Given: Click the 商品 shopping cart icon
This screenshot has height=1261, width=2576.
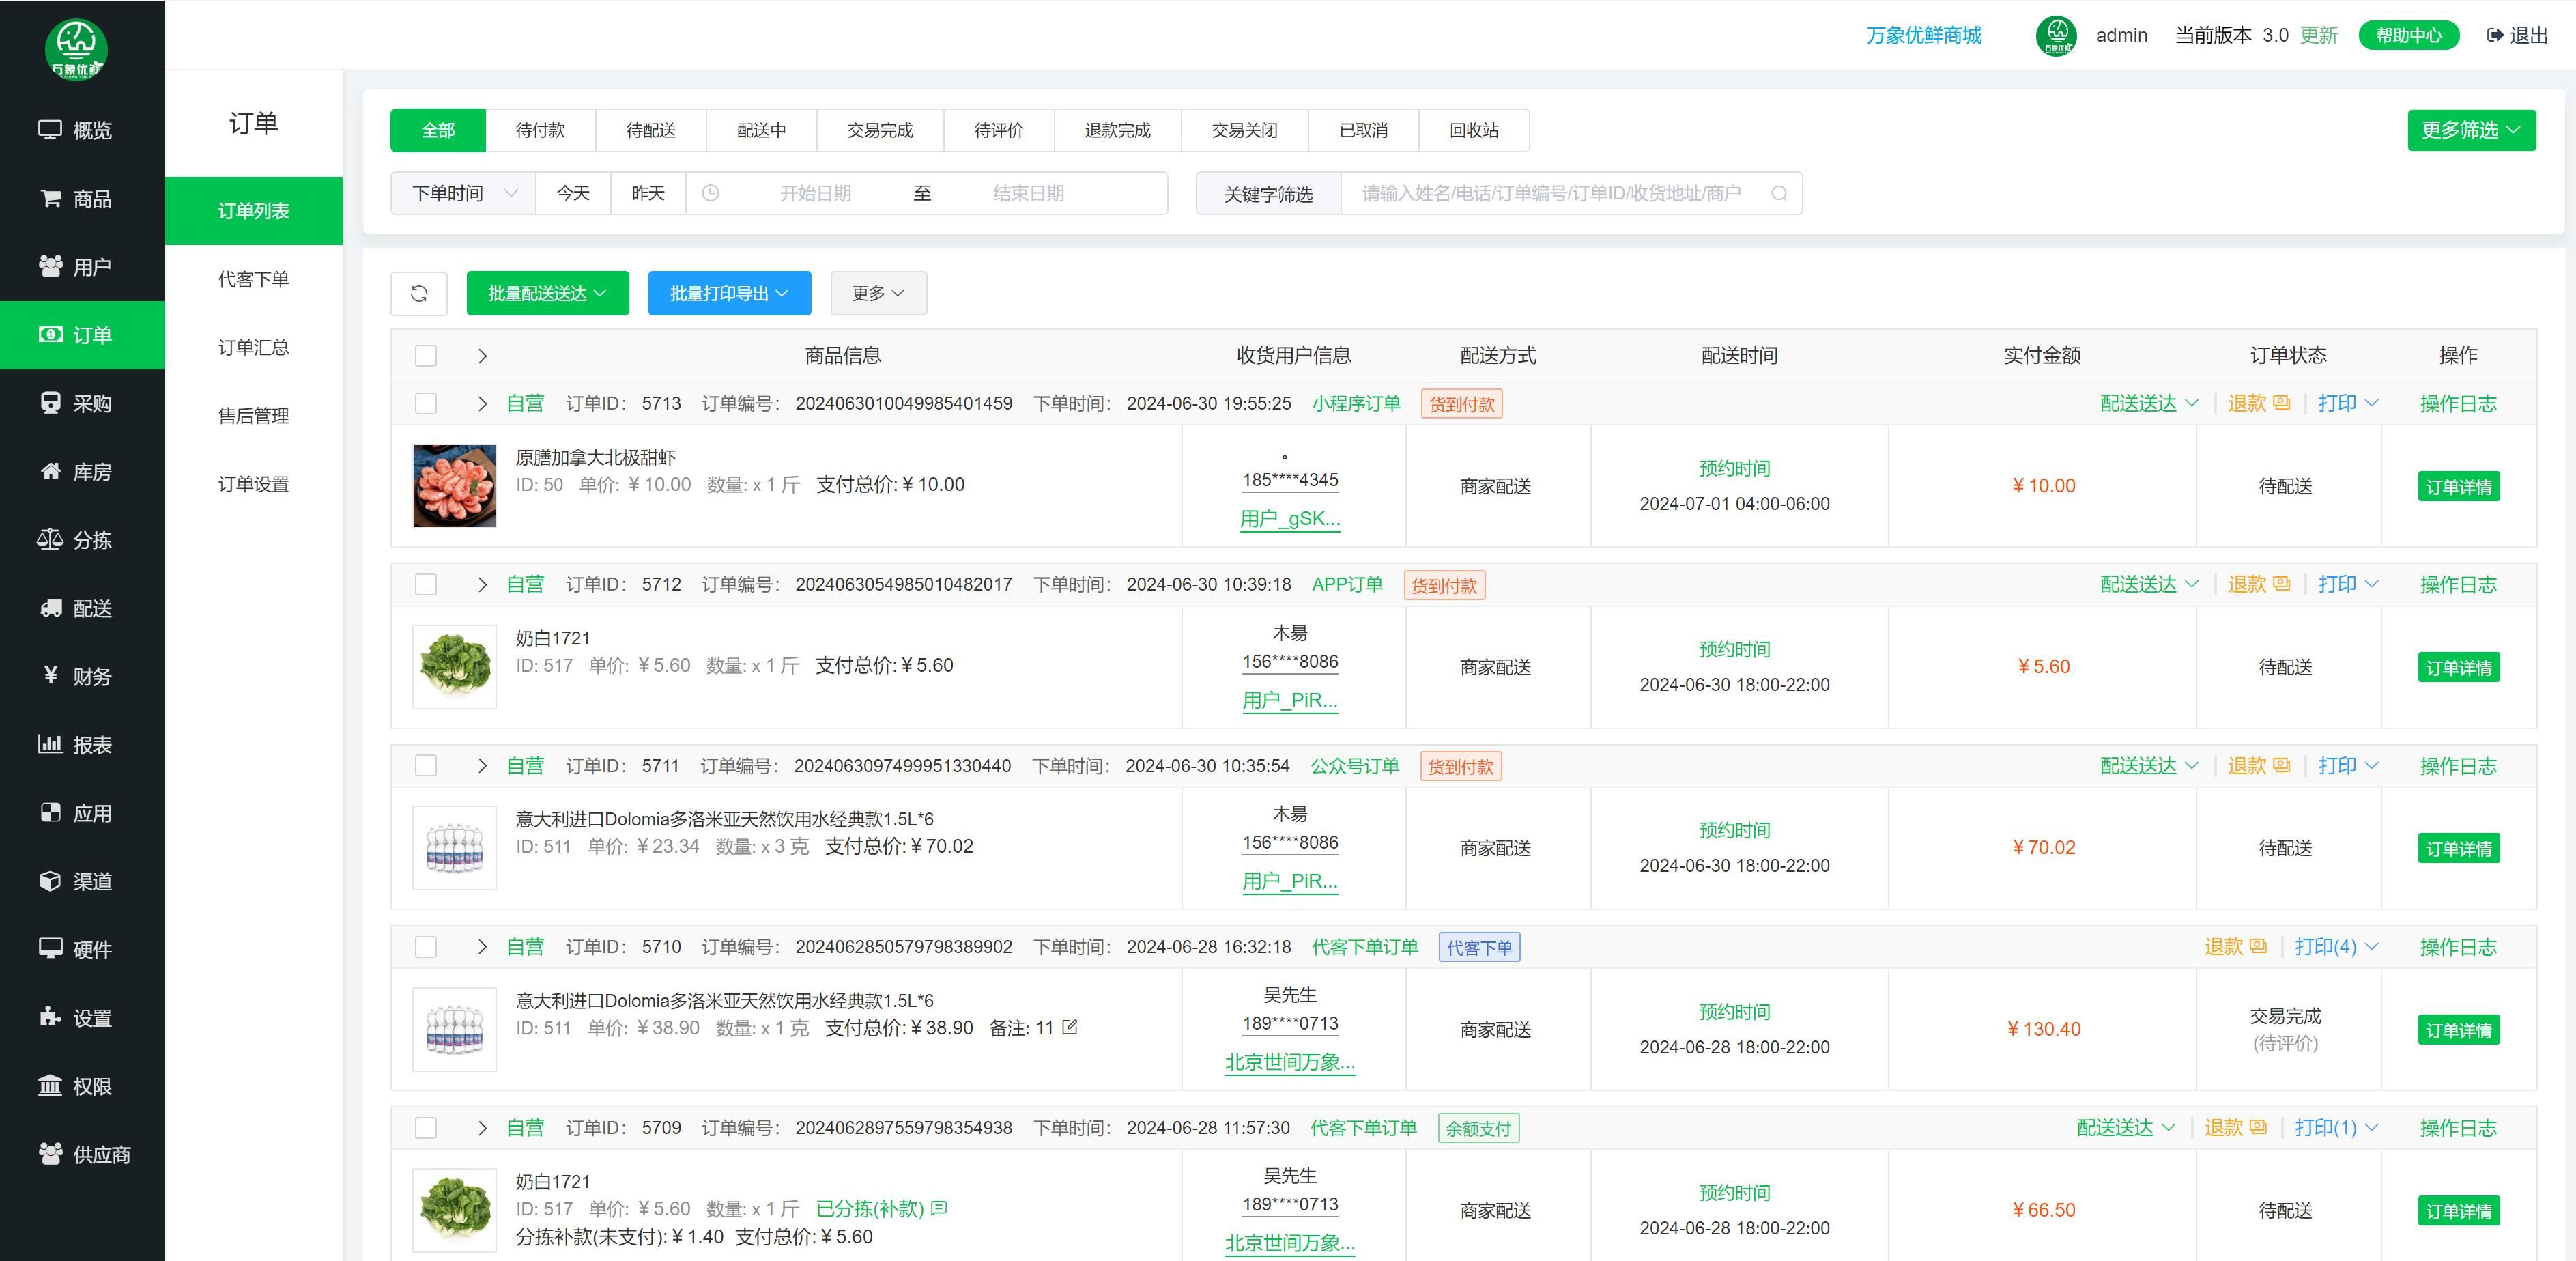Looking at the screenshot, I should coord(50,198).
